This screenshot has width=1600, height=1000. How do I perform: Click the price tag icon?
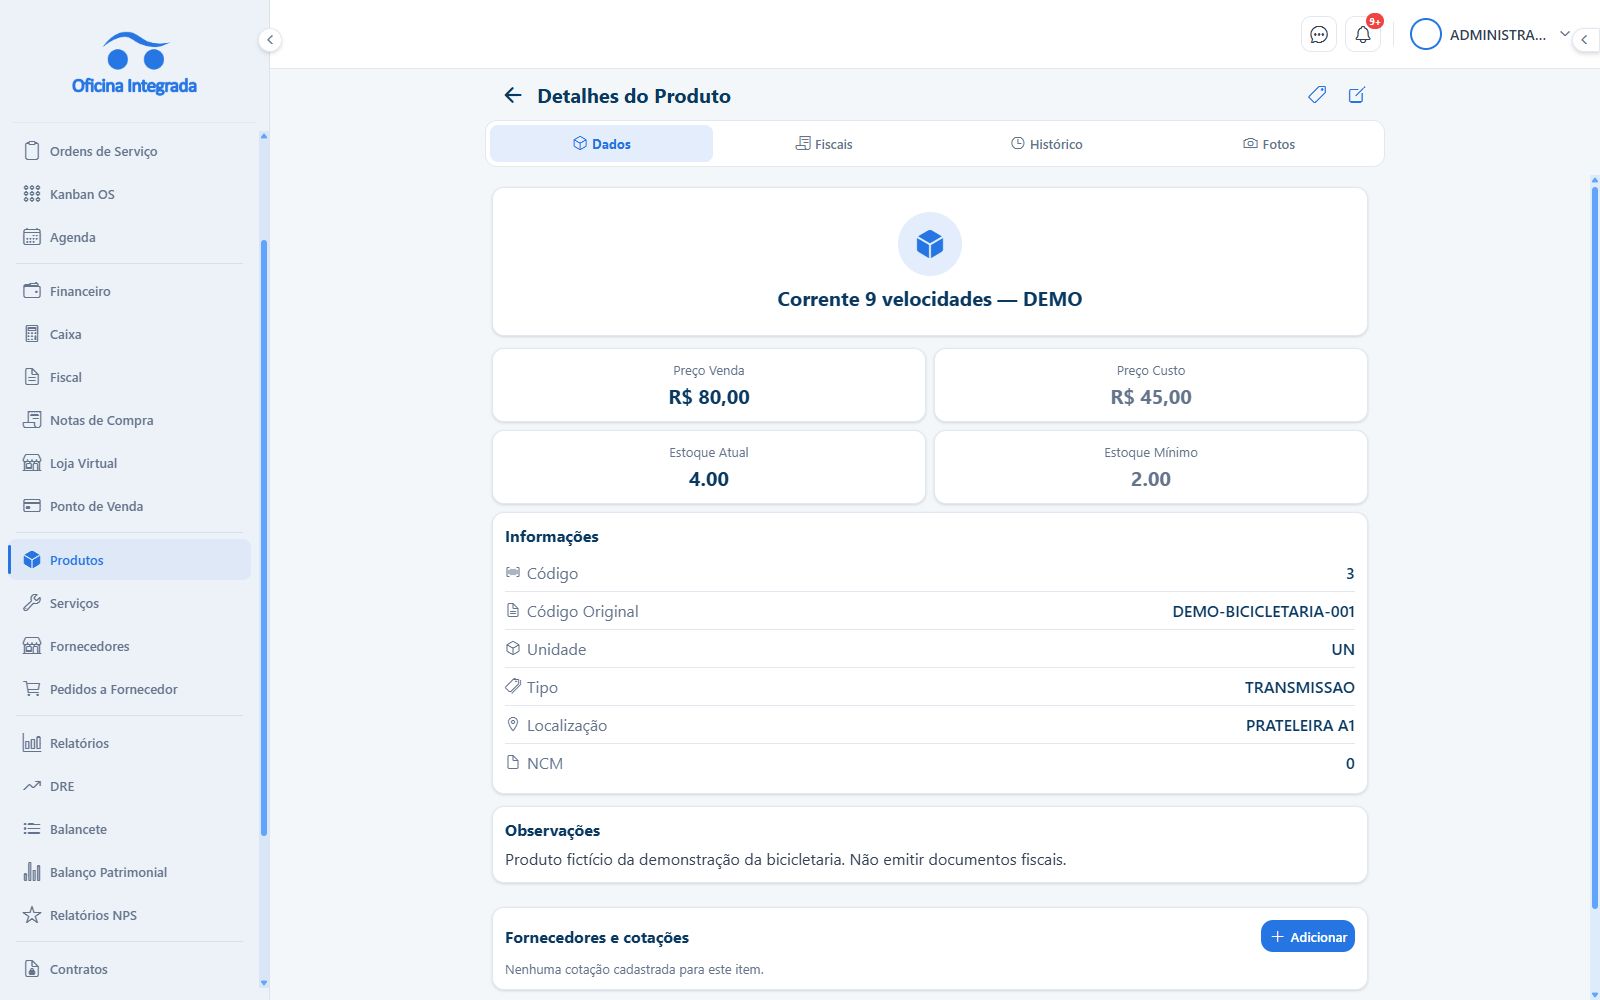click(x=1317, y=95)
